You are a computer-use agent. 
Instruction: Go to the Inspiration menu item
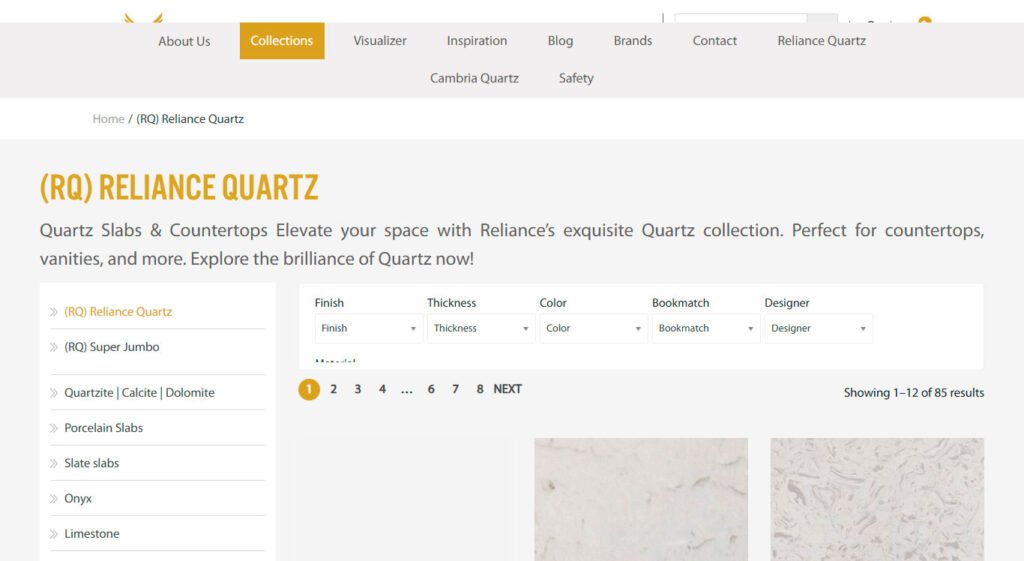[x=477, y=41]
